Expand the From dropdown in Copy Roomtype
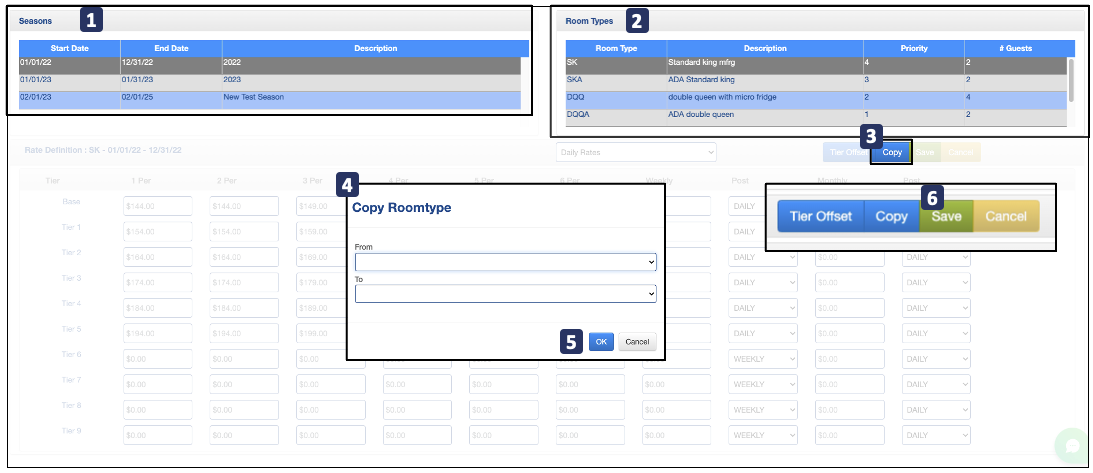The height and width of the screenshot is (473, 1093). pos(505,262)
